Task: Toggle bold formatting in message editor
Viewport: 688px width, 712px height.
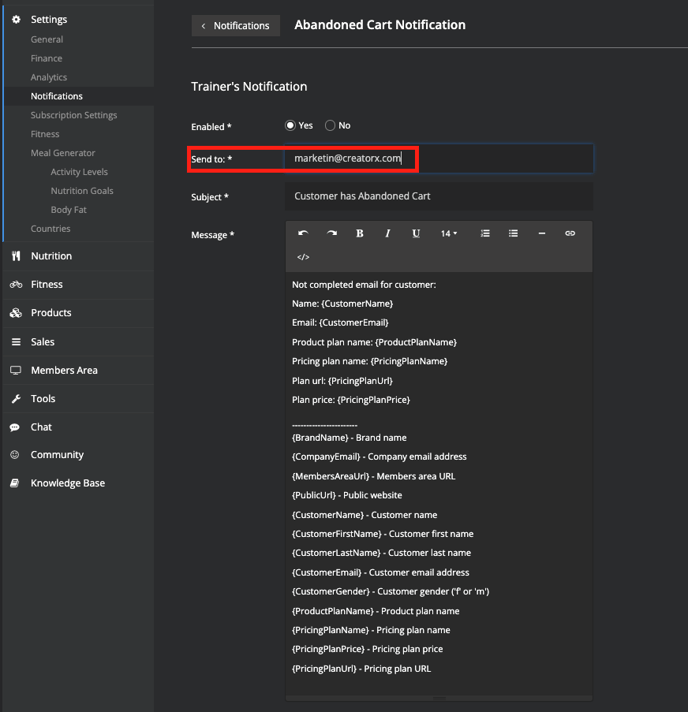Action: click(360, 233)
